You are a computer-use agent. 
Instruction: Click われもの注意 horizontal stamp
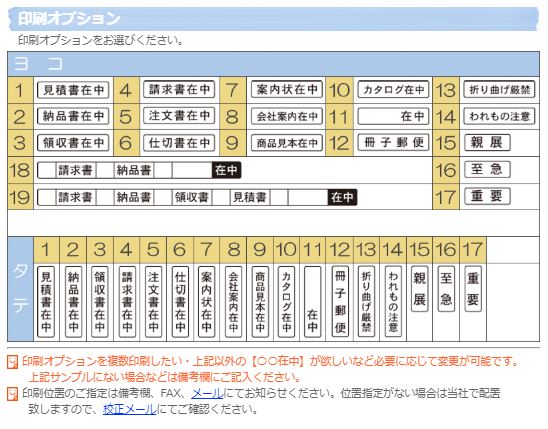point(499,116)
